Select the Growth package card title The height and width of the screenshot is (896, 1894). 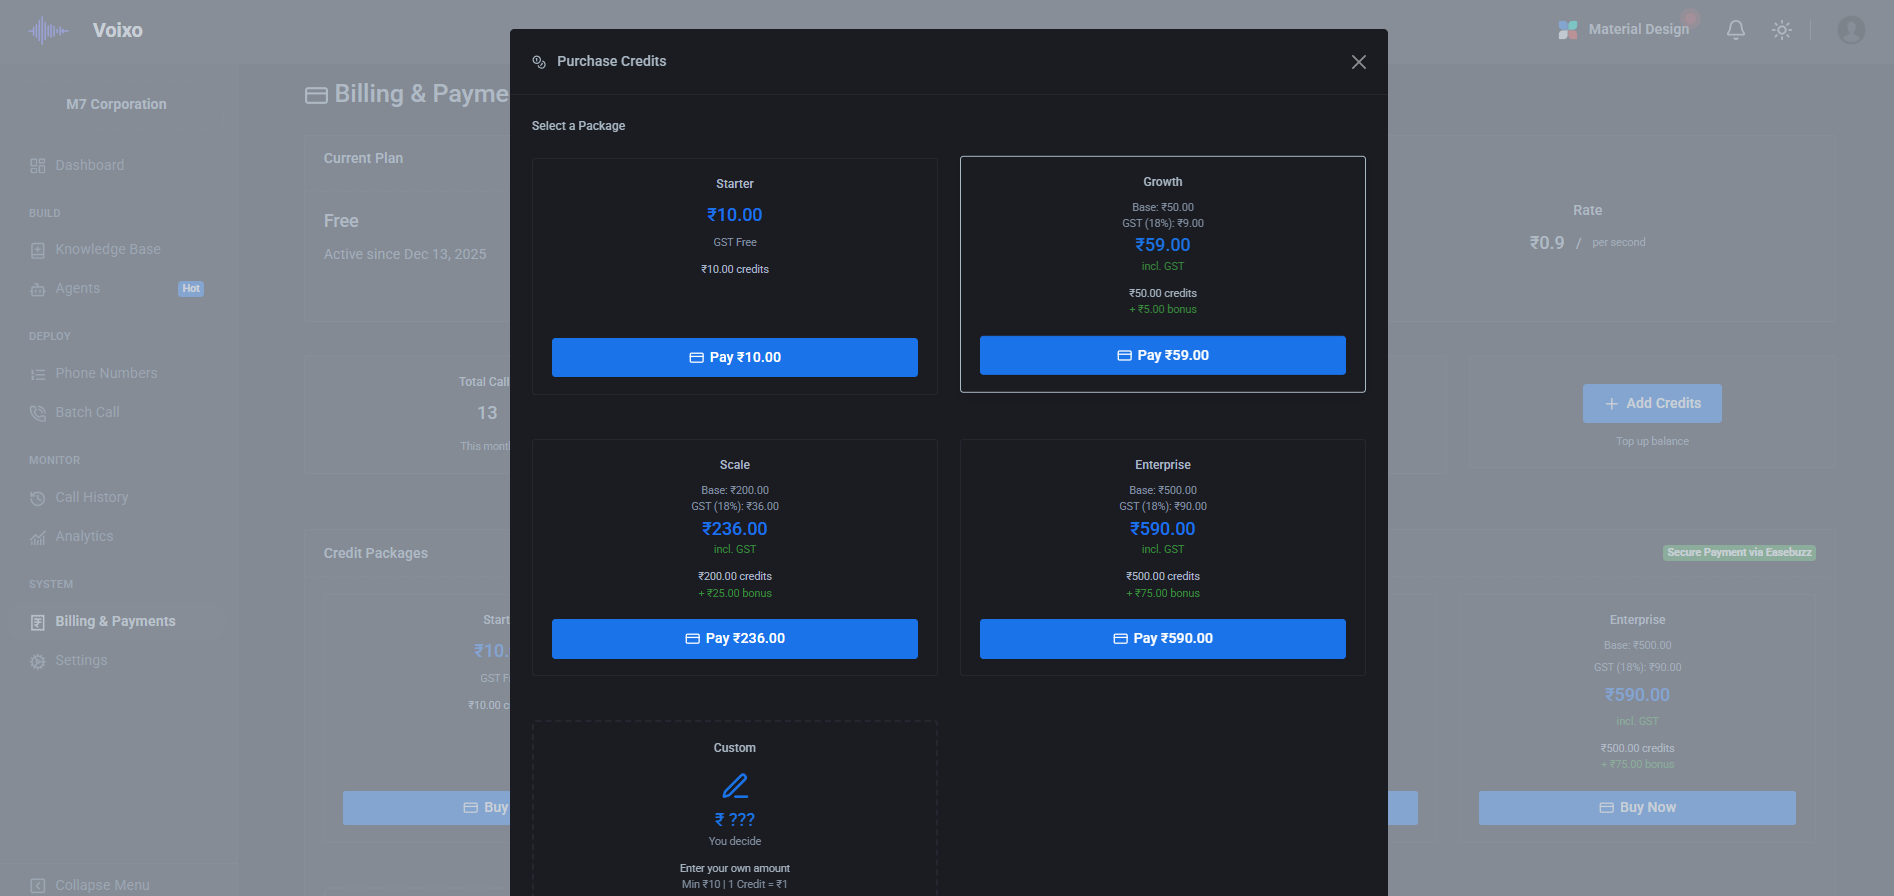pos(1163,182)
